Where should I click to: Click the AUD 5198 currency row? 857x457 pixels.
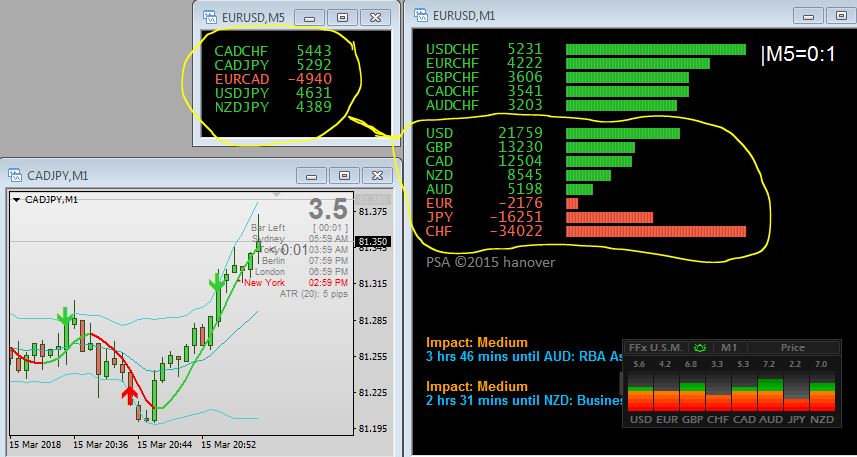(x=509, y=189)
